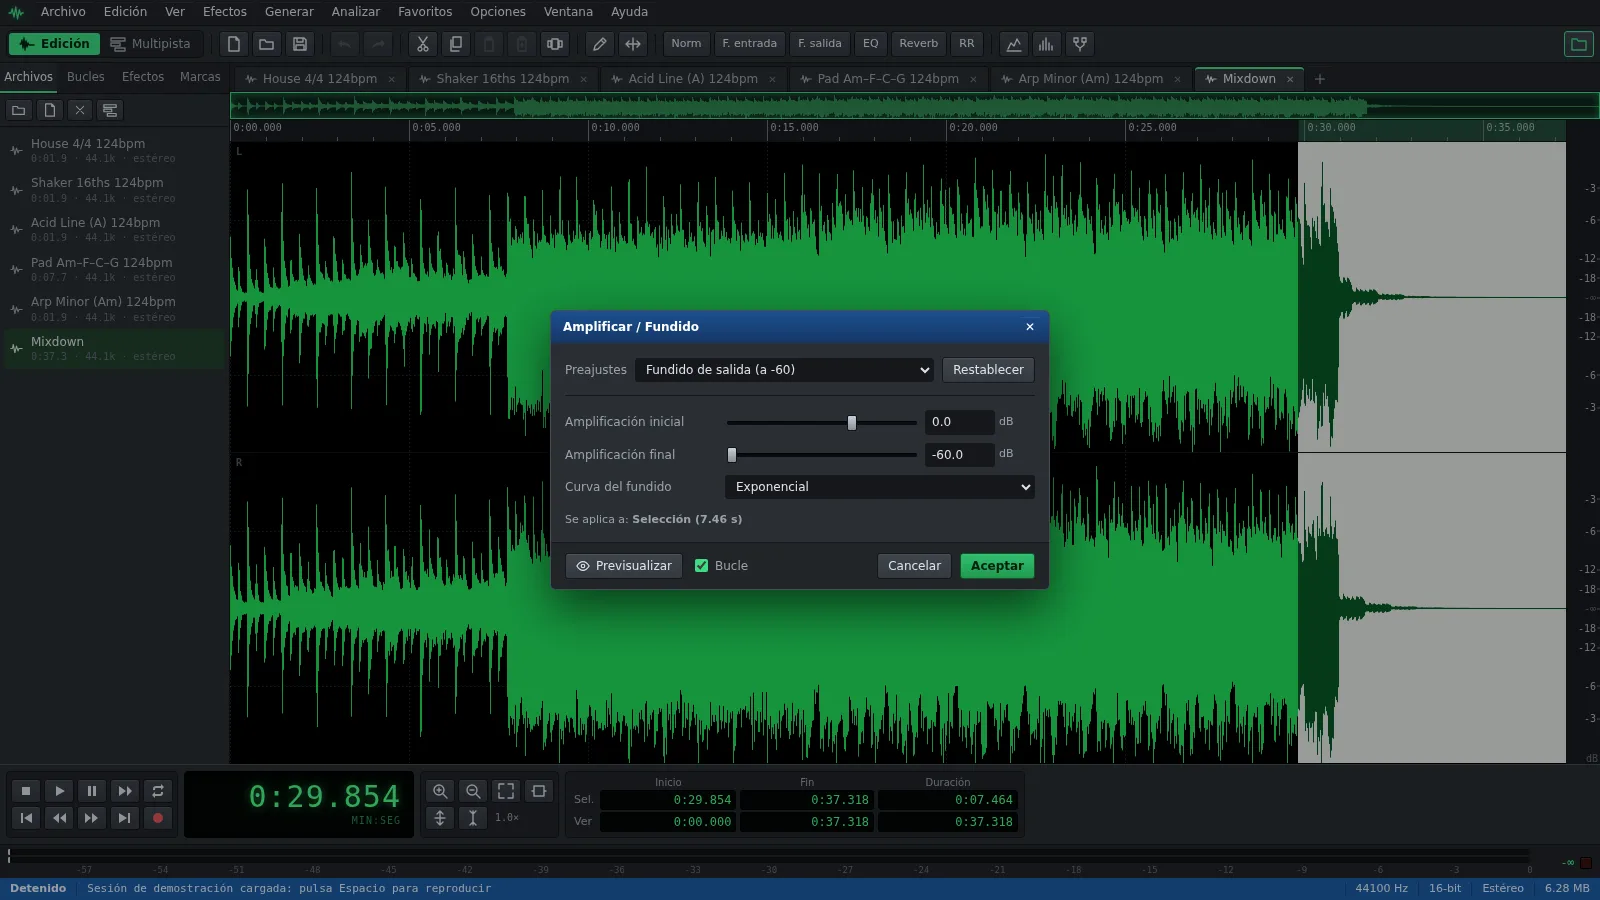Click the skip to end transport button

(124, 818)
